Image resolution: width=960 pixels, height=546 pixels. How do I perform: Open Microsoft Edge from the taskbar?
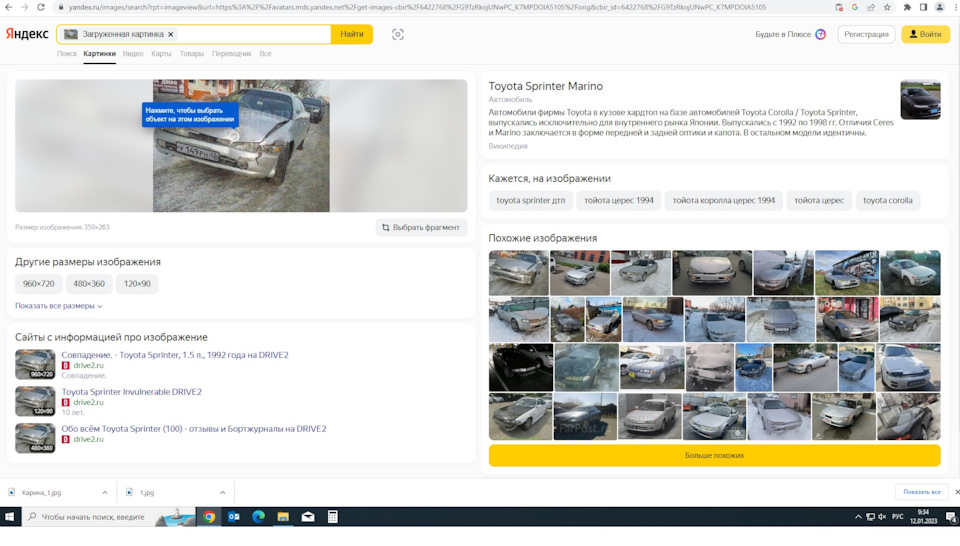point(258,517)
